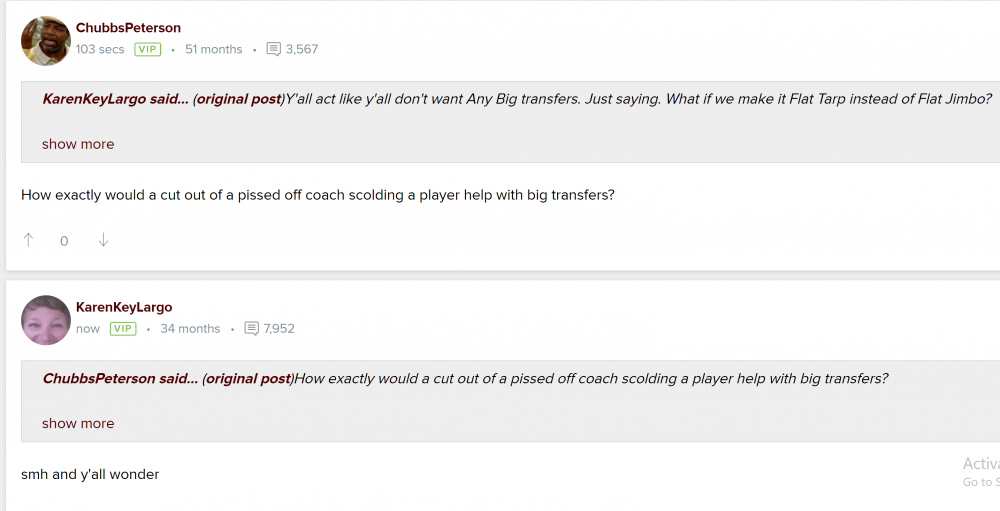This screenshot has width=1000, height=511.
Task: Click the 7,952 post count
Action: click(279, 328)
